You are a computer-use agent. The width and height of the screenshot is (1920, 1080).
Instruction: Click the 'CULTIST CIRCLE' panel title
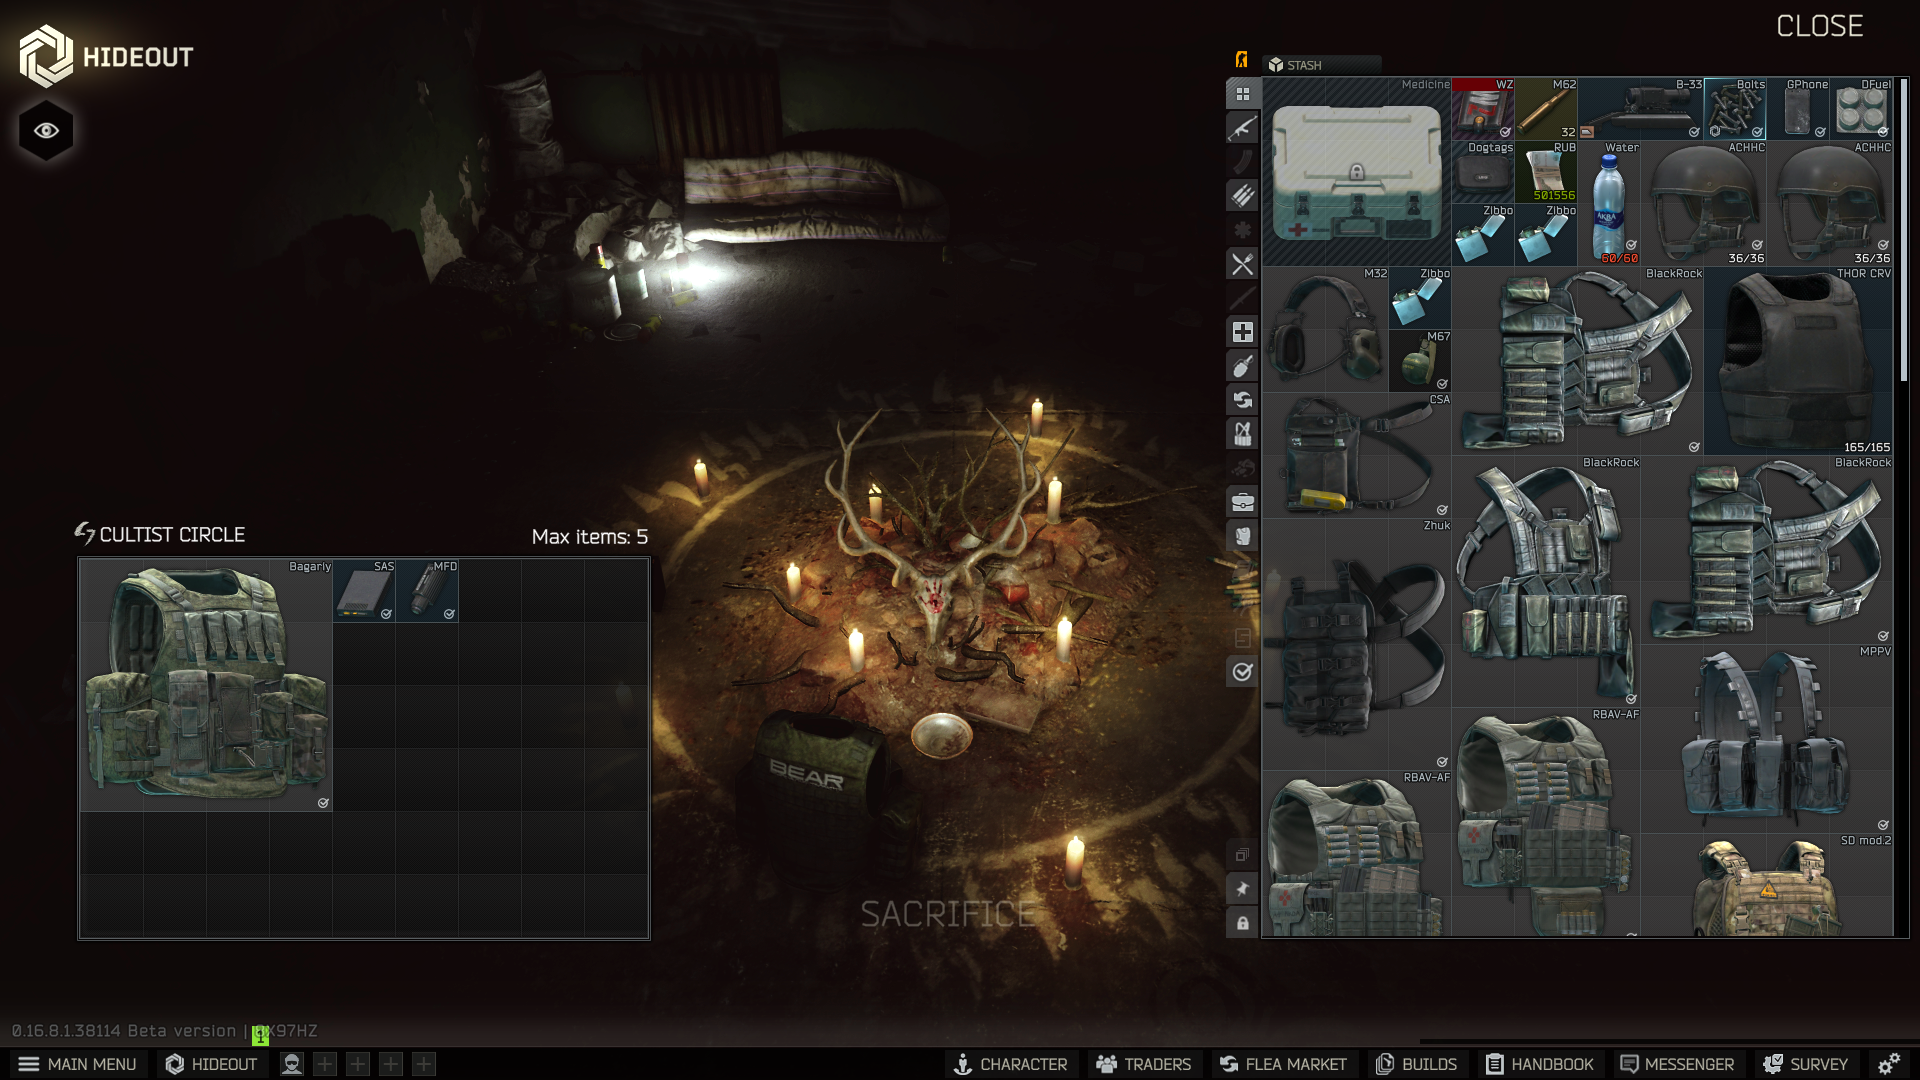(x=172, y=535)
